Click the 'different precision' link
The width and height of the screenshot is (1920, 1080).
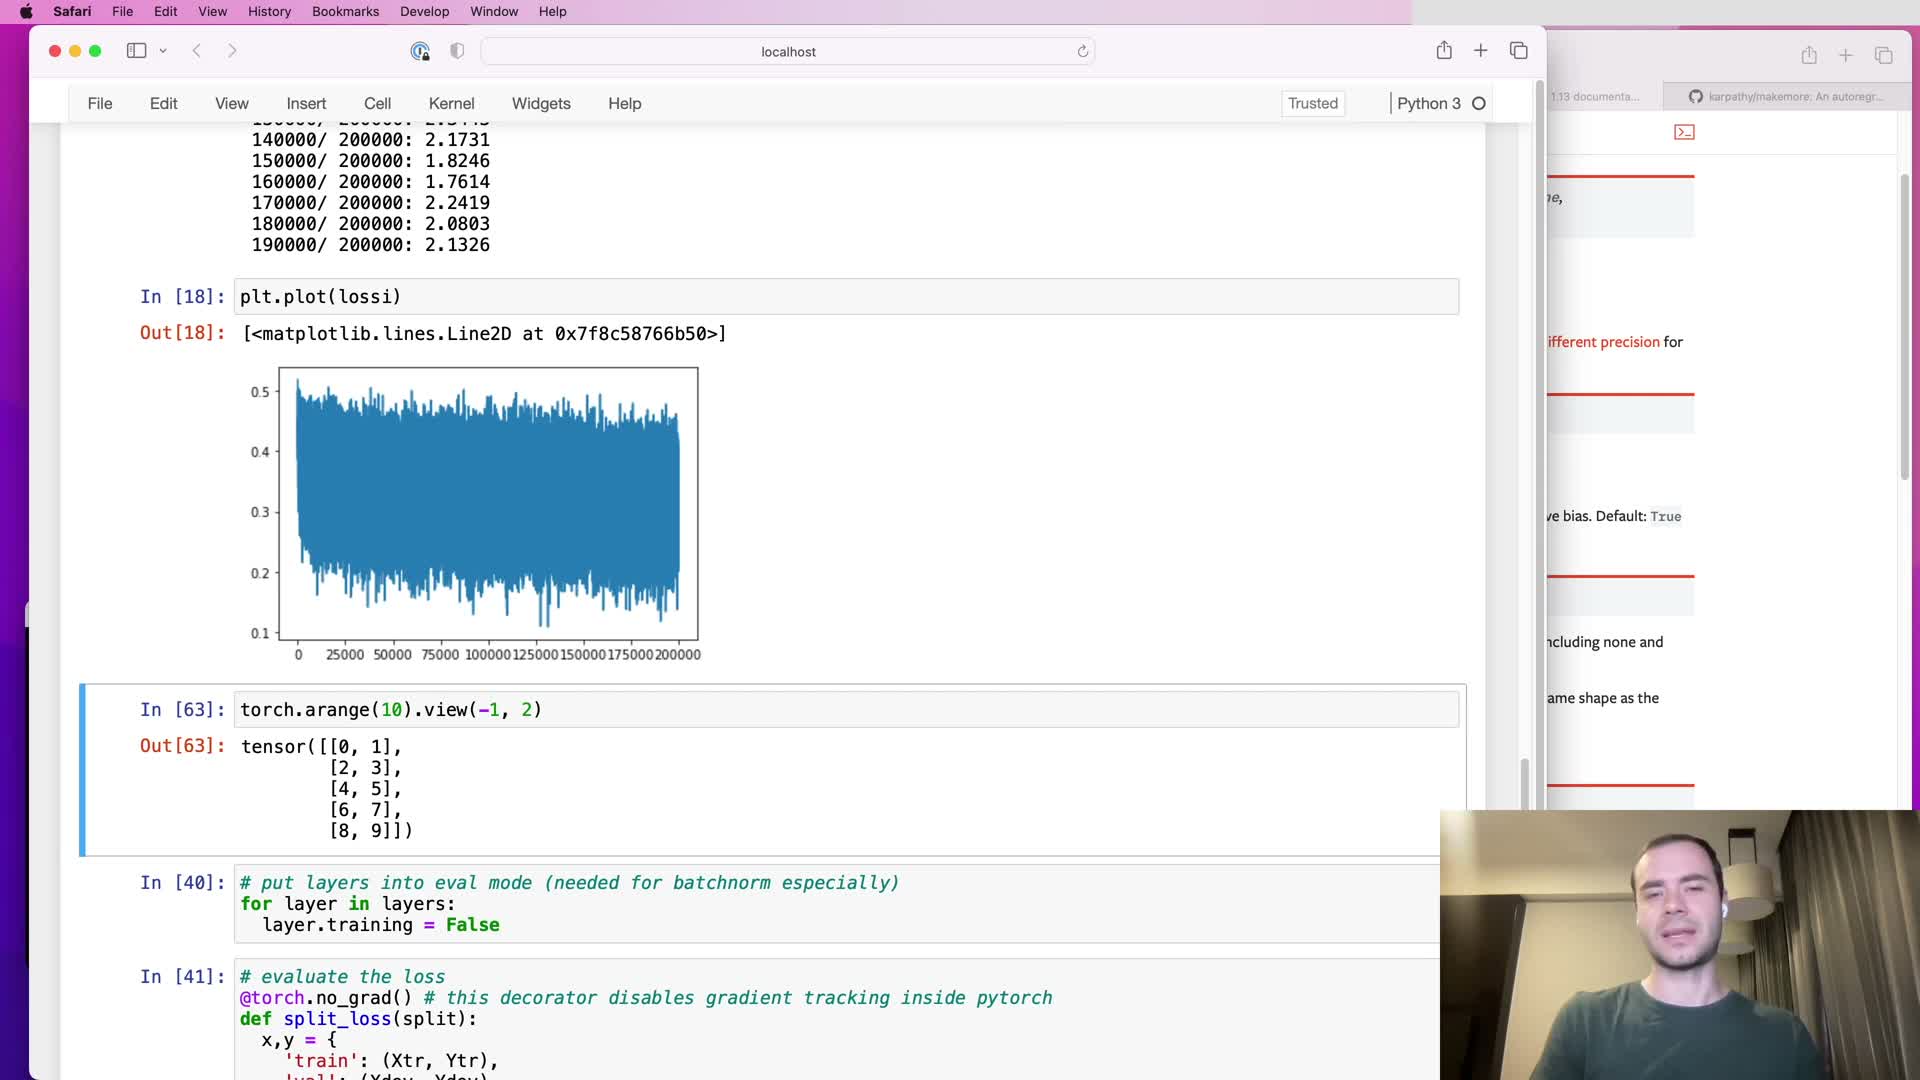[1603, 342]
